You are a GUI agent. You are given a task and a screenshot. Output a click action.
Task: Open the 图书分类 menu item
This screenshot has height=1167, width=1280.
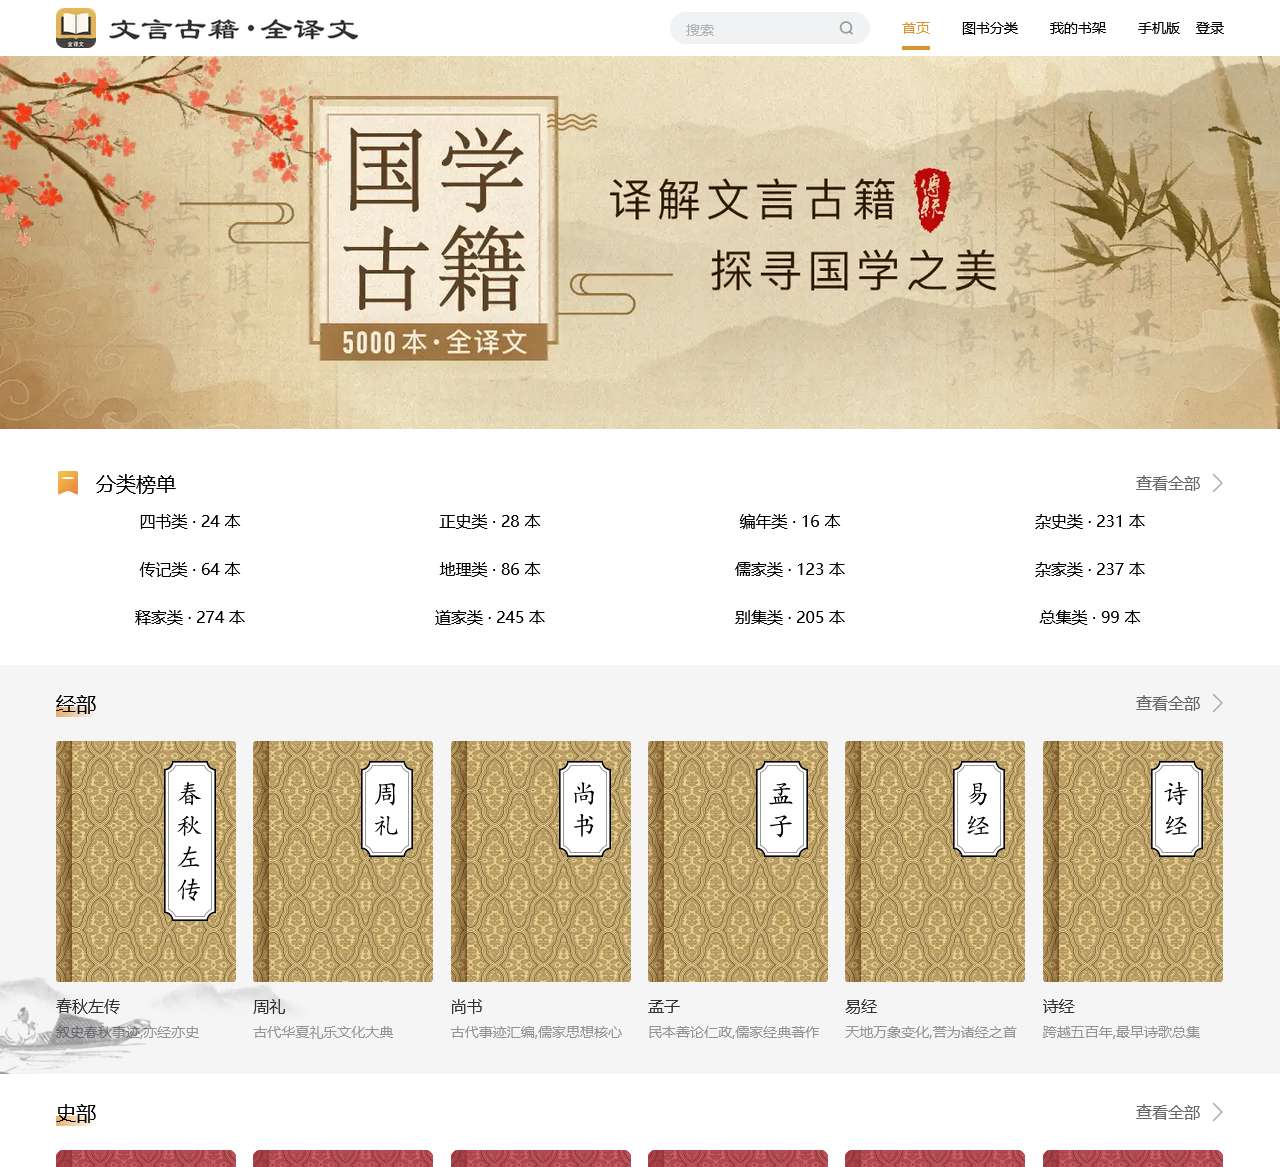click(990, 28)
